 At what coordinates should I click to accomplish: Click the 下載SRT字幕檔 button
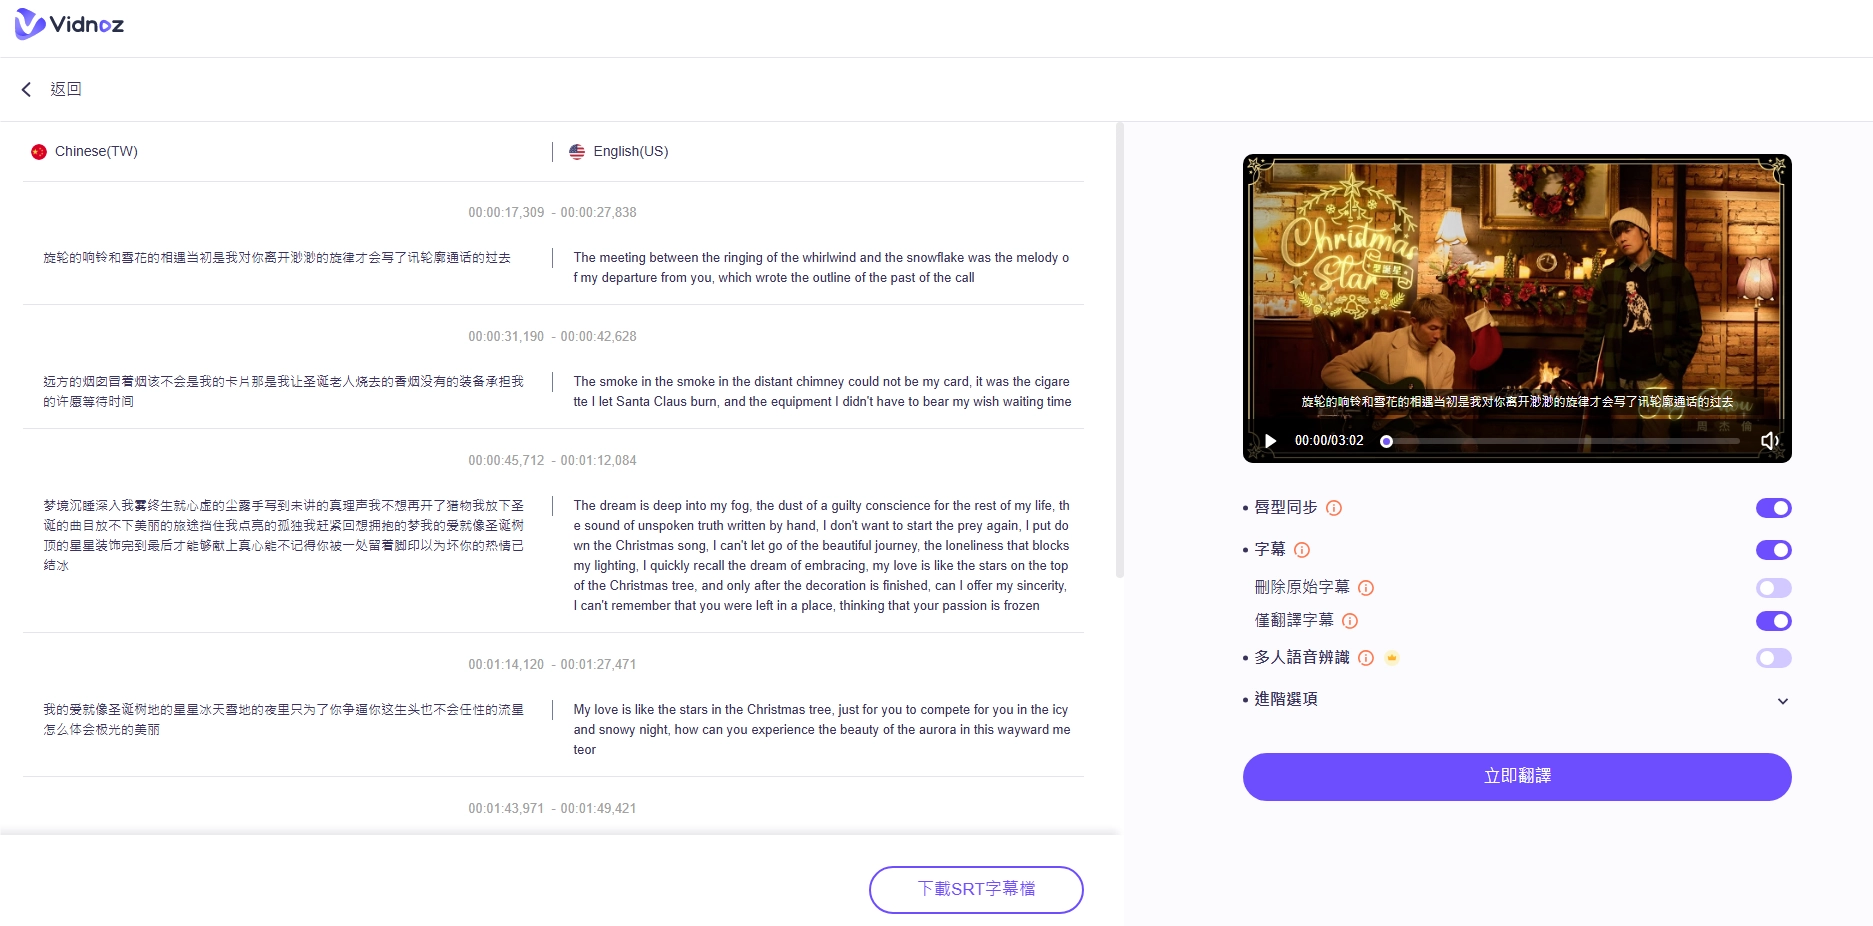click(x=975, y=889)
